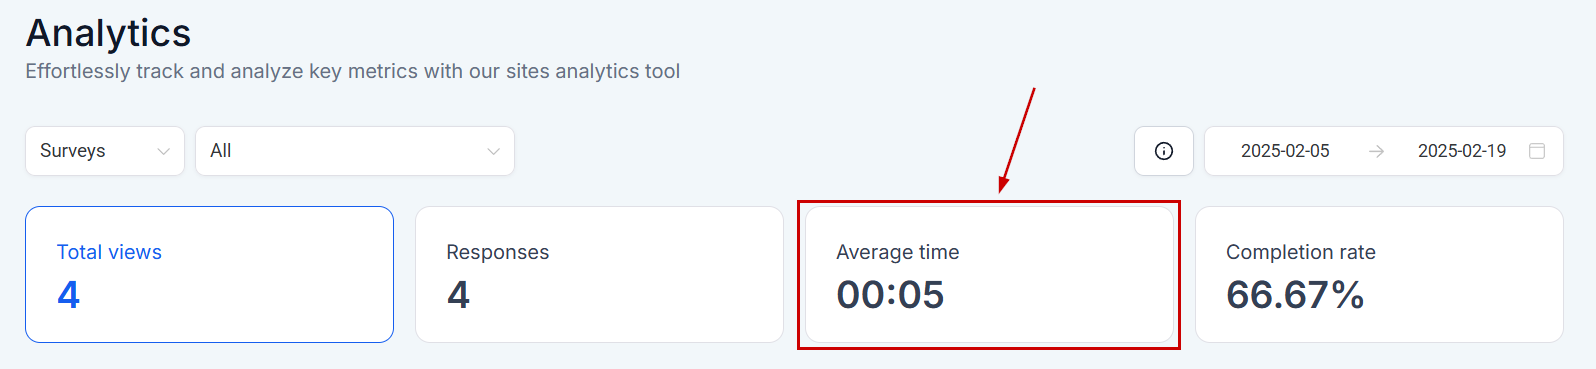Screen dimensions: 1596x369
Task: Click the Responses count 4
Action: pyautogui.click(x=458, y=295)
